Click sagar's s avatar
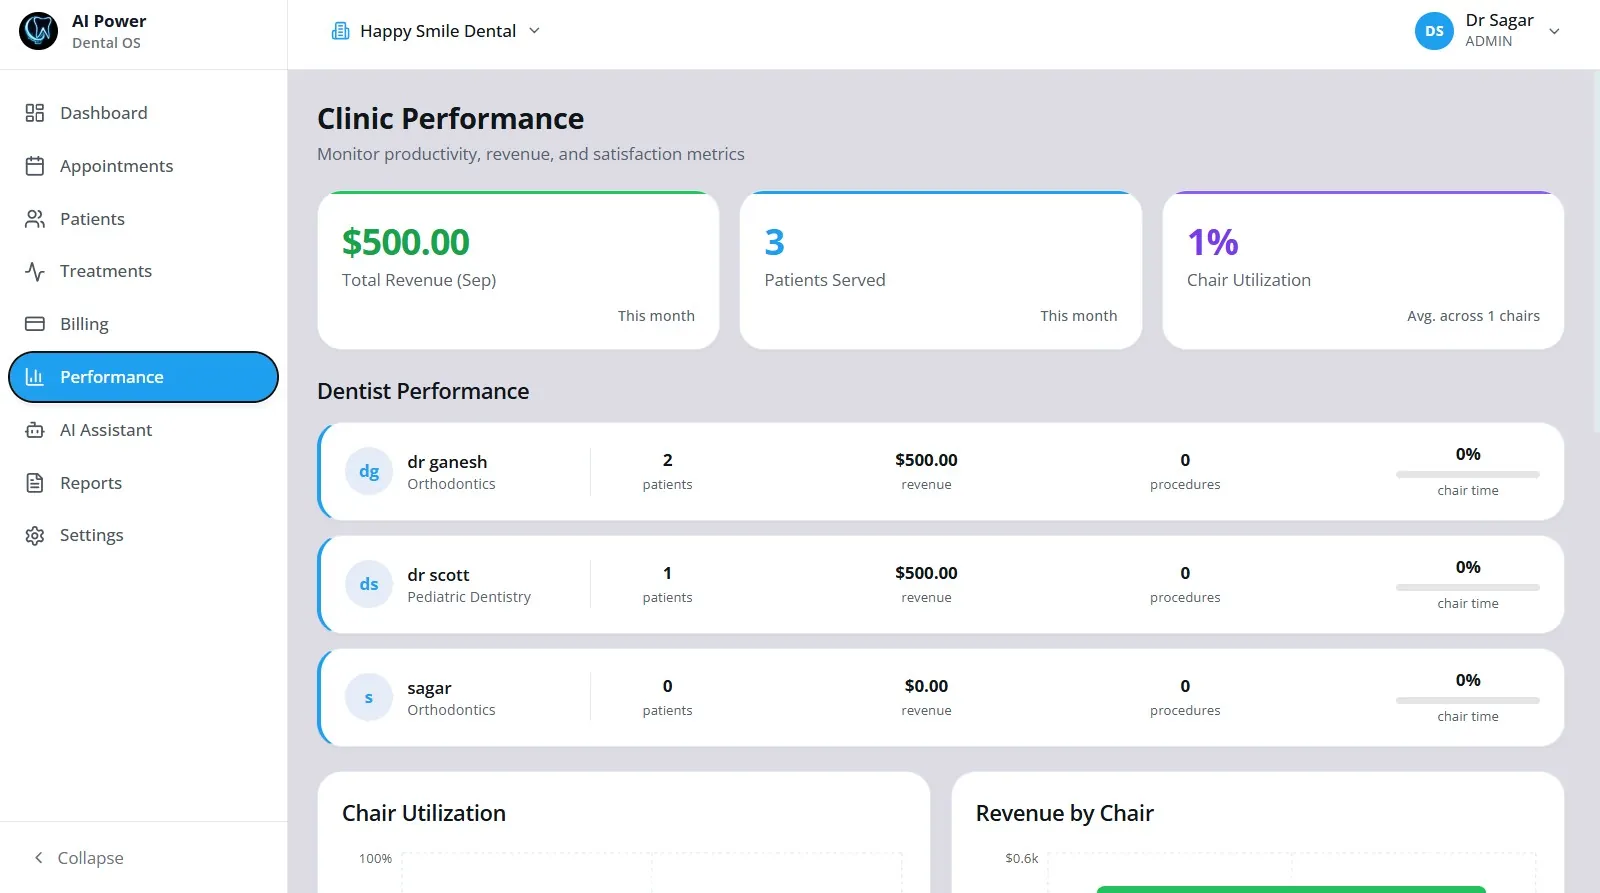Image resolution: width=1600 pixels, height=893 pixels. [369, 697]
